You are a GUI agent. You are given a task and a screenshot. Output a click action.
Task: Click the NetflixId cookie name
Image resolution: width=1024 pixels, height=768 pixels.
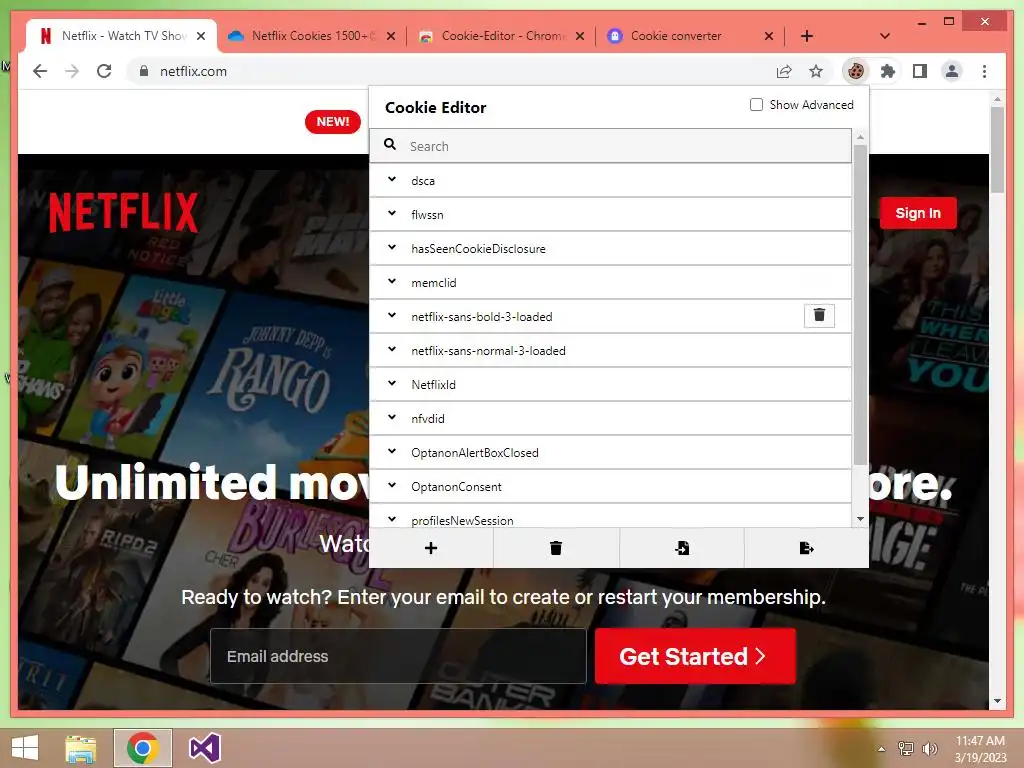click(x=434, y=385)
